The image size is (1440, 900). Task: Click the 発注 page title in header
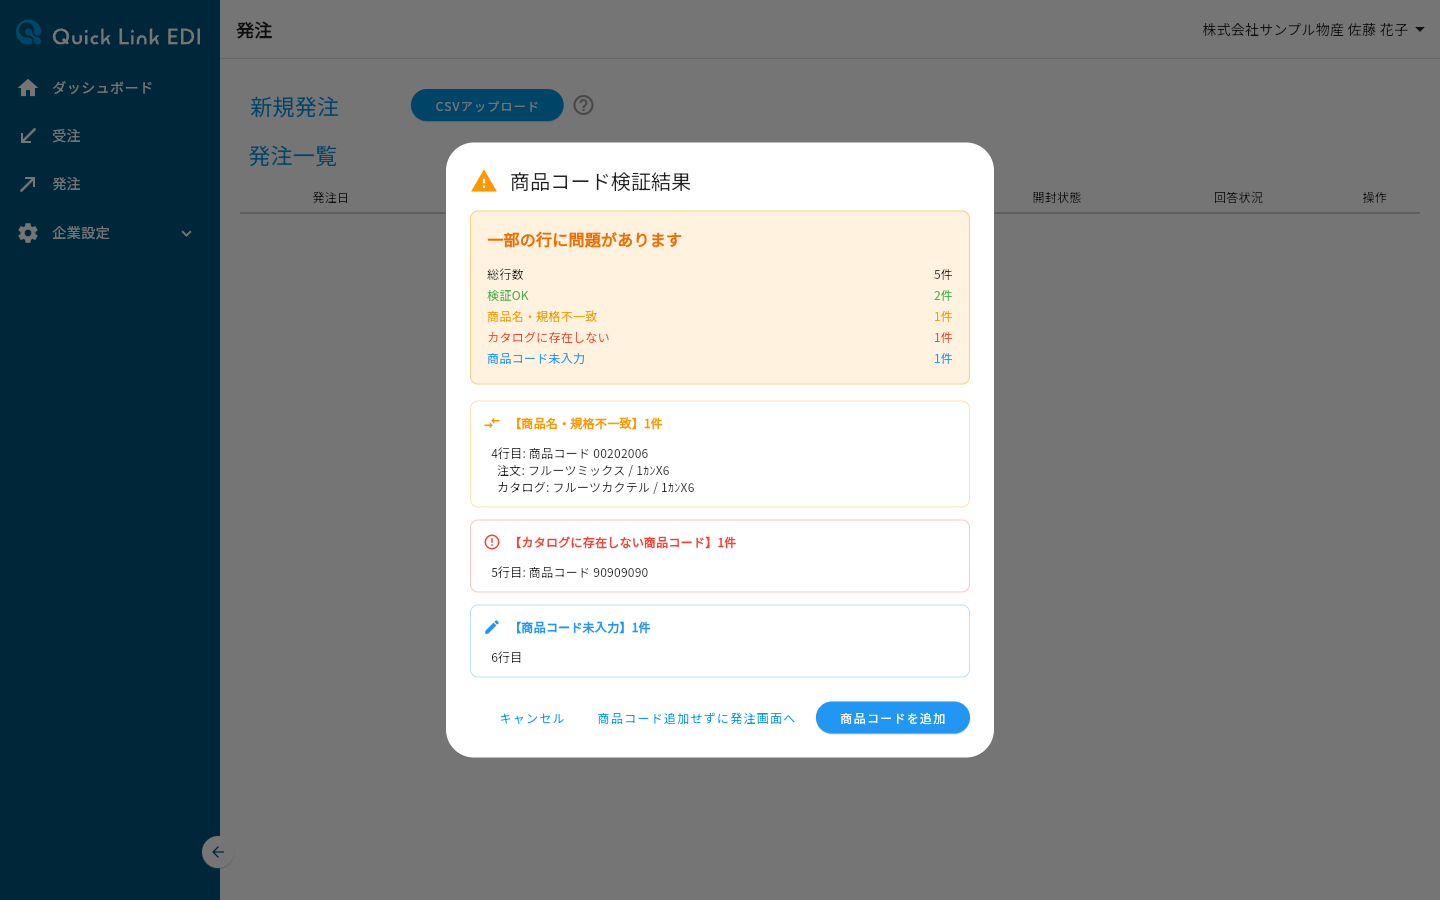pyautogui.click(x=254, y=31)
